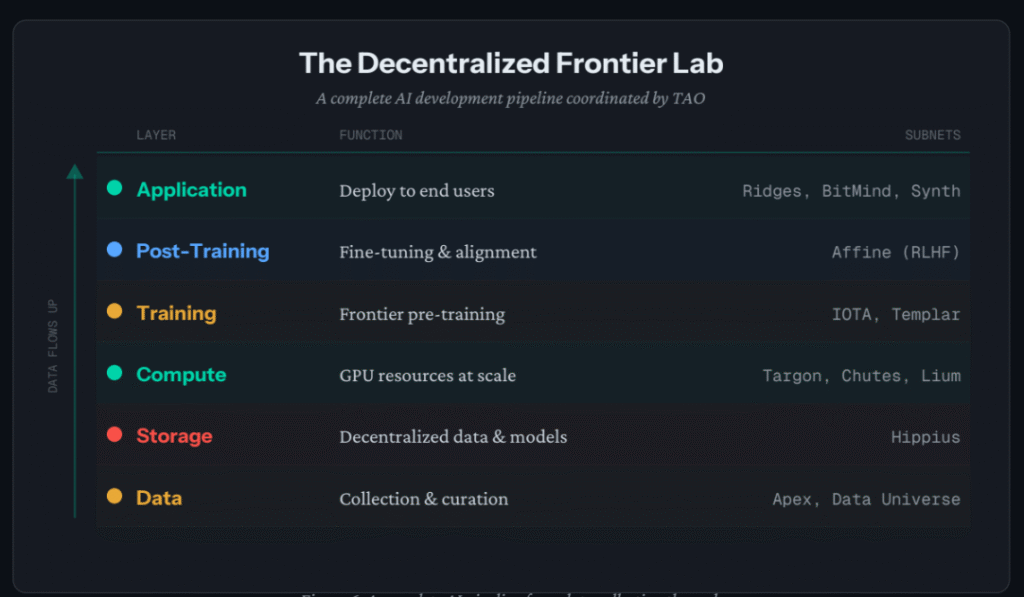Click the green dot beside Compute
Image resolution: width=1024 pixels, height=597 pixels.
(115, 373)
